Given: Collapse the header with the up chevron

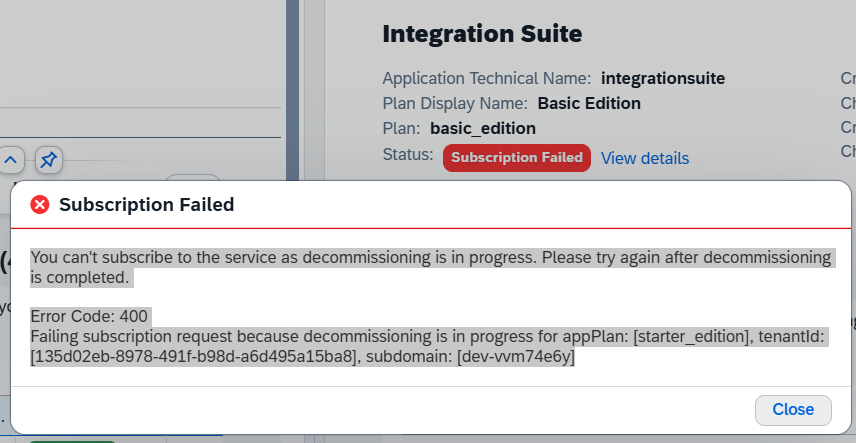Looking at the screenshot, I should 11,160.
